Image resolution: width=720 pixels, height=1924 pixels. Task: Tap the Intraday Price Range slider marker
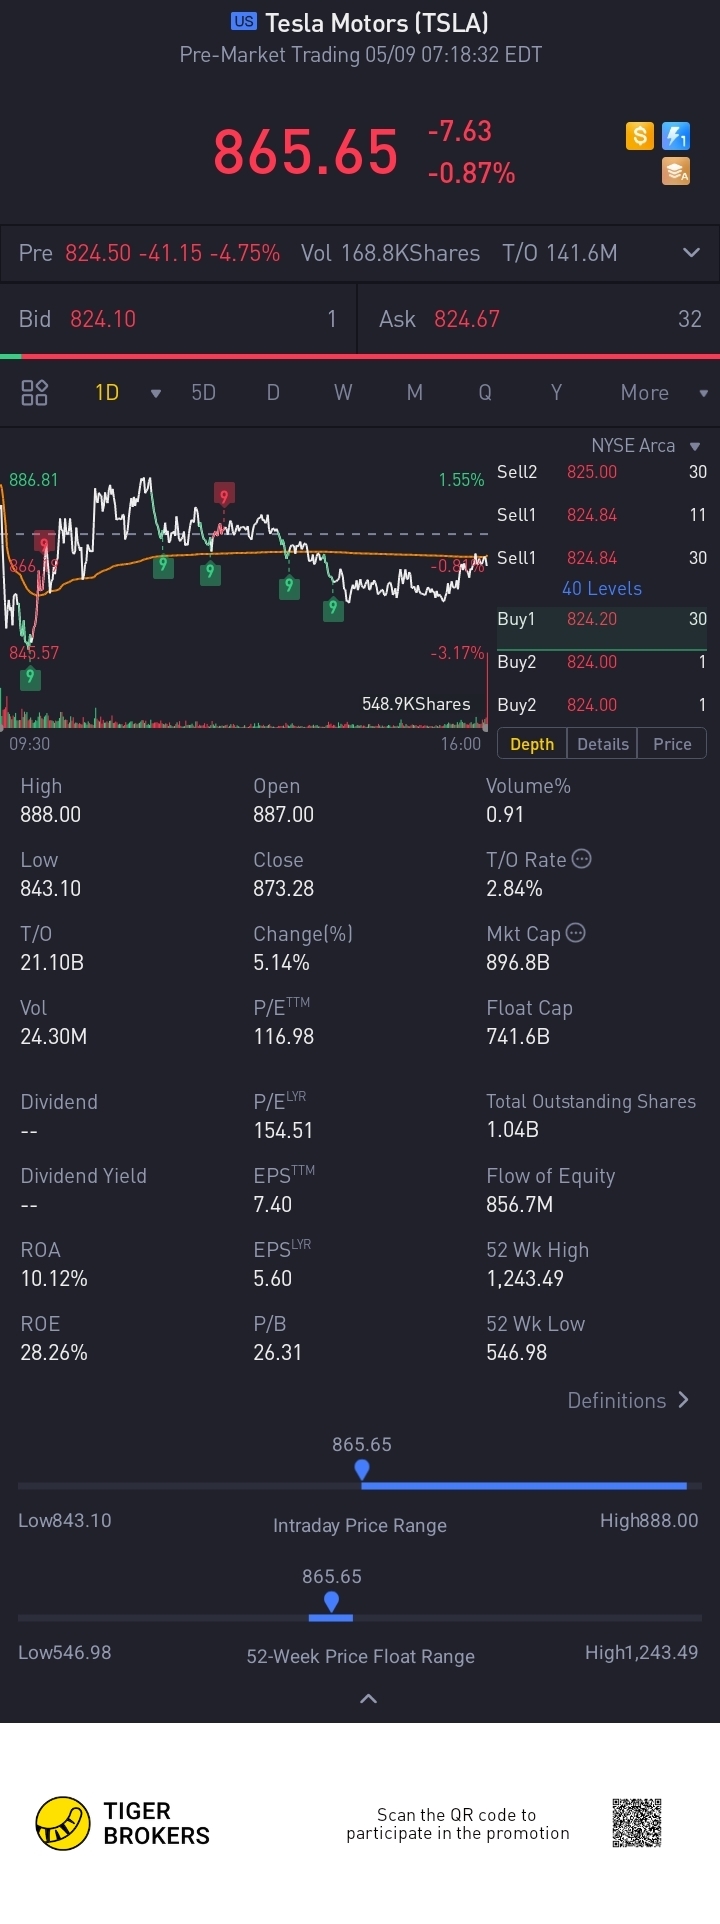[x=362, y=1470]
